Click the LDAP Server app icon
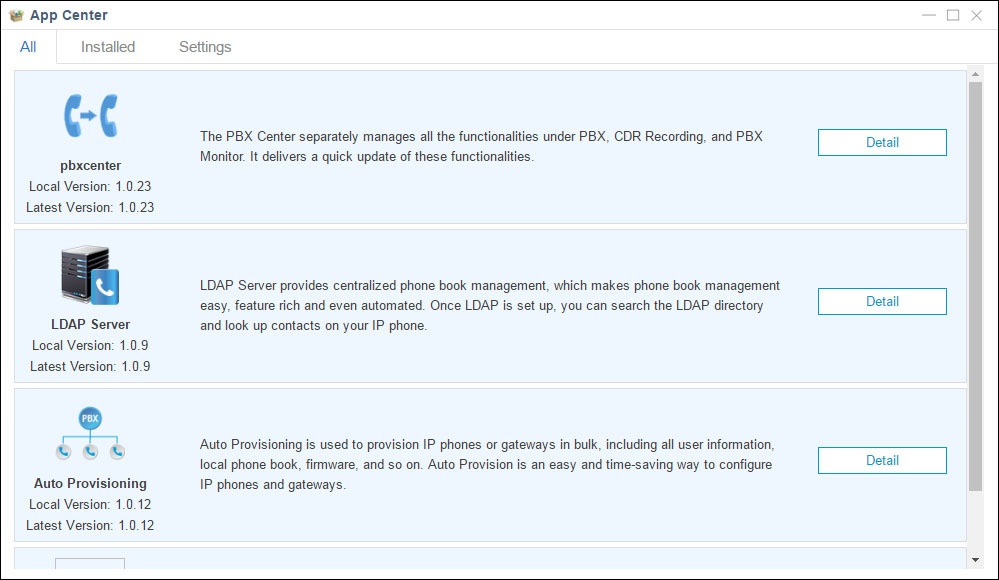999x580 pixels. 90,276
